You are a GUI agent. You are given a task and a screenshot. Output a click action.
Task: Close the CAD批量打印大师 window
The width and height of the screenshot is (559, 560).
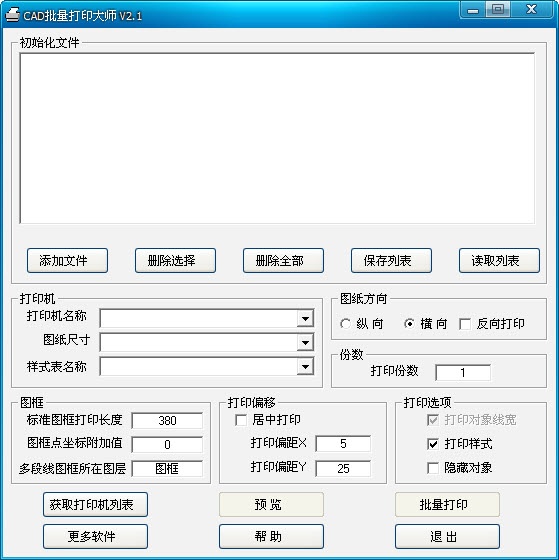531,10
